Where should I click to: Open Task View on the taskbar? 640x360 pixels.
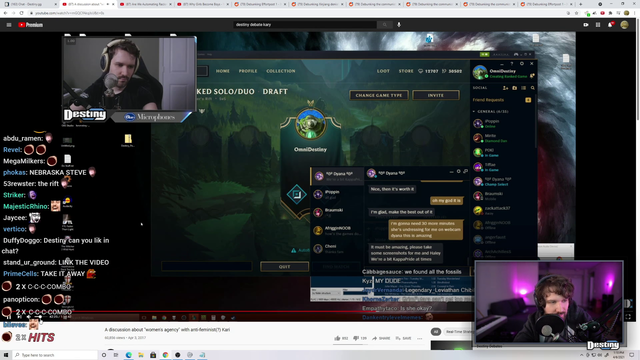click(116, 355)
